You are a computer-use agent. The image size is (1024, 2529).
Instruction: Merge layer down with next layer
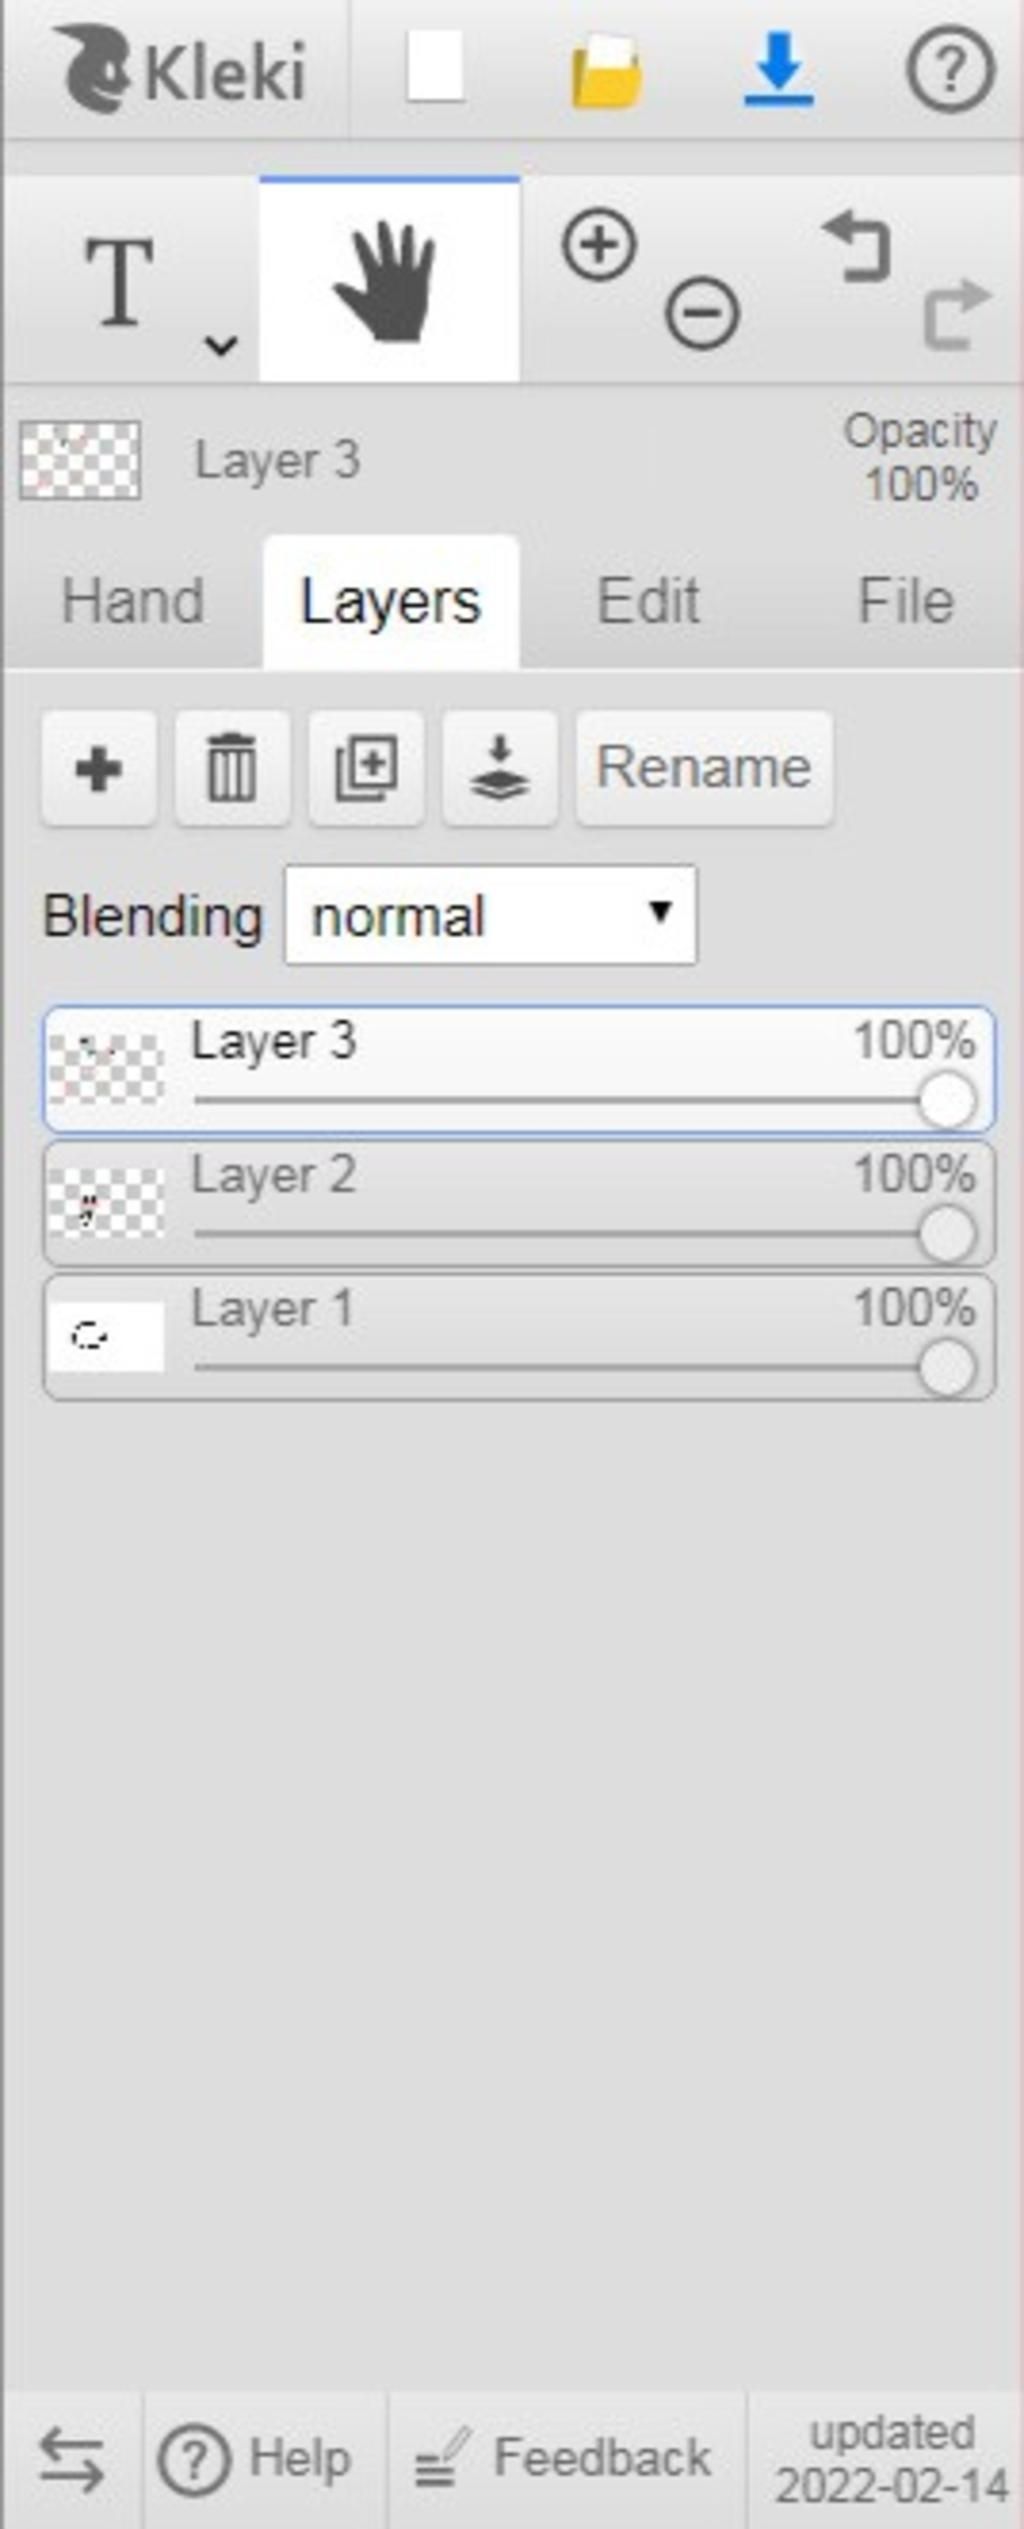[x=500, y=768]
